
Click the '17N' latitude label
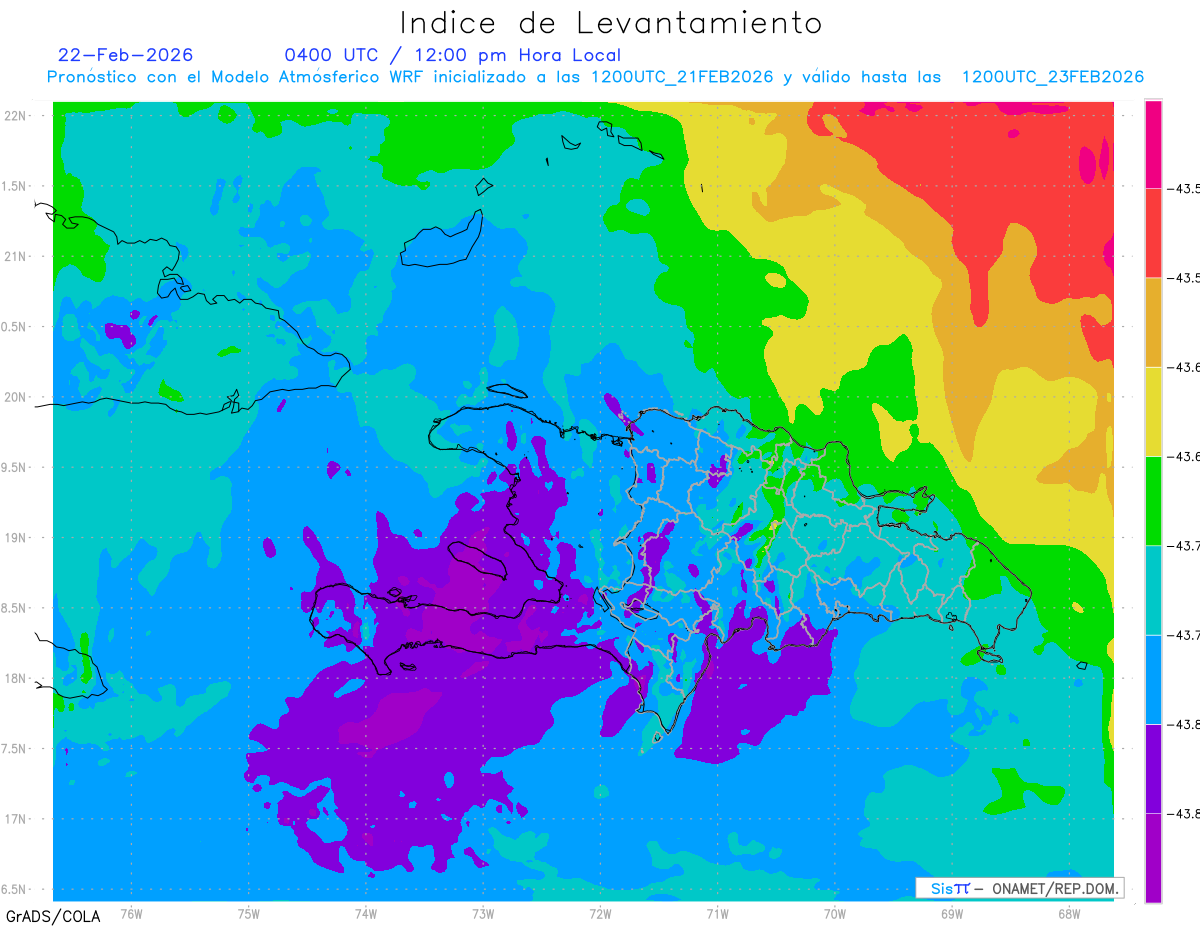[17, 819]
